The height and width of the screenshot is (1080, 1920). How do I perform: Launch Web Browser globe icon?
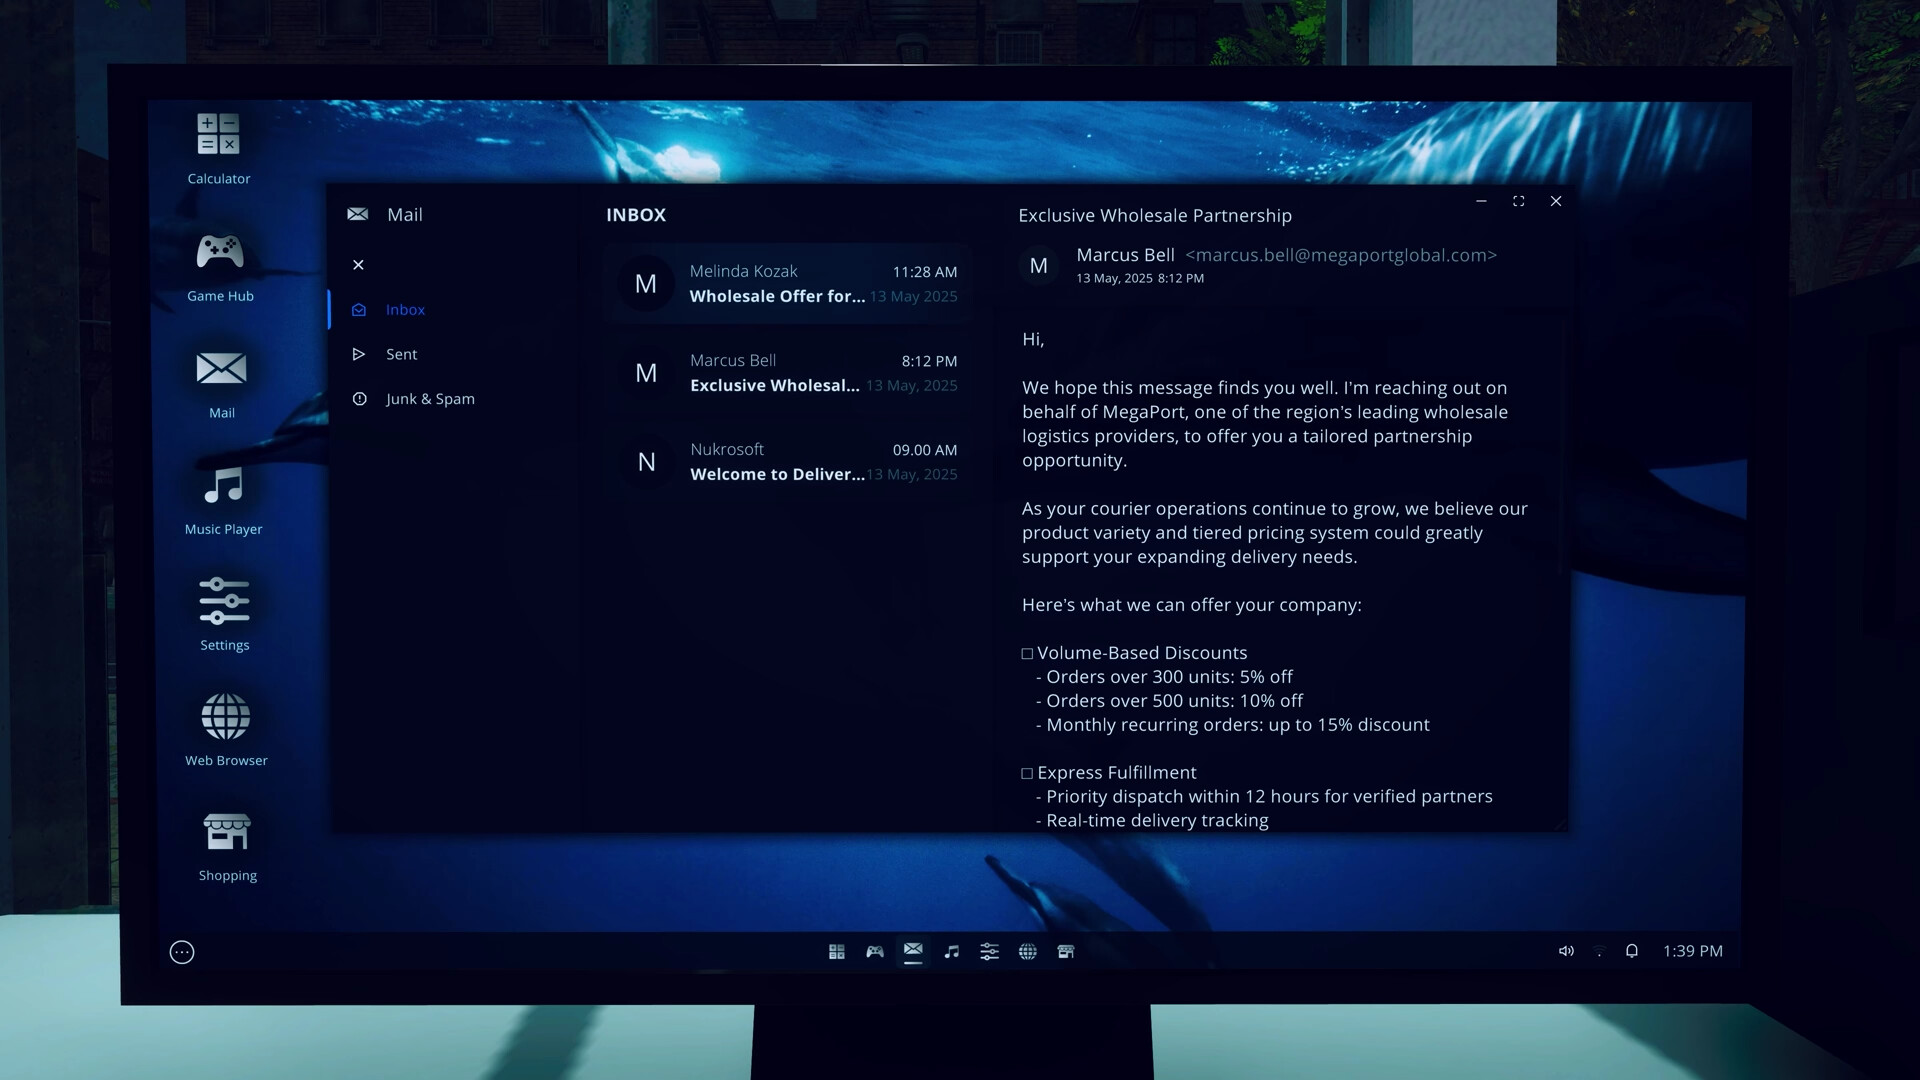pyautogui.click(x=226, y=717)
